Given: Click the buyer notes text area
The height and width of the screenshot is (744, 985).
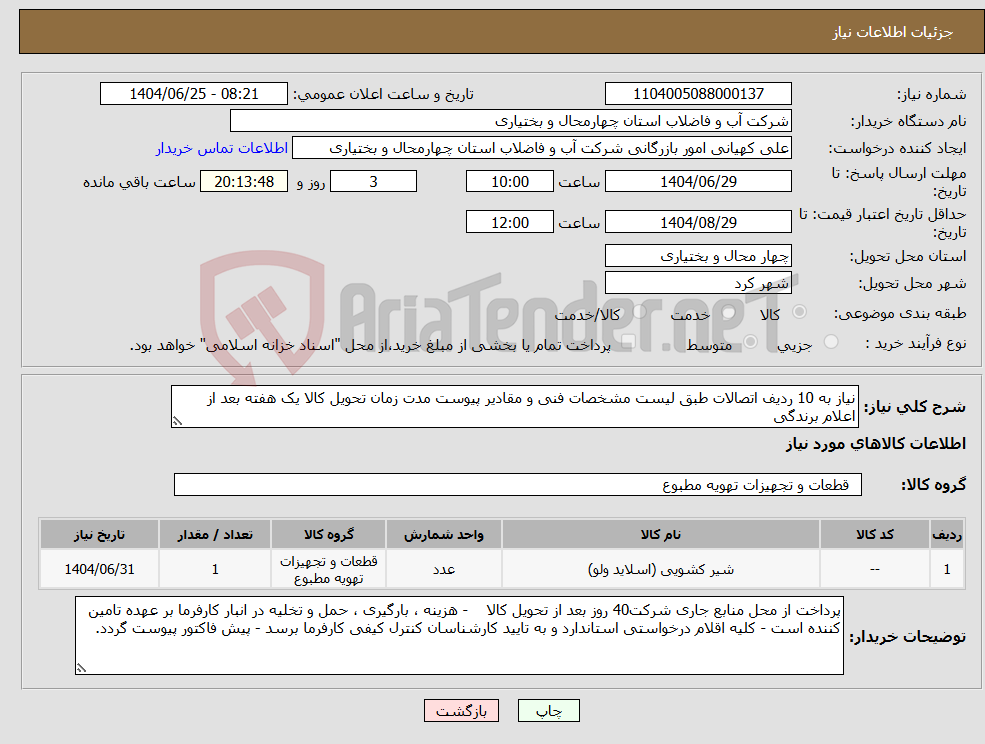Looking at the screenshot, I should pyautogui.click(x=459, y=635).
